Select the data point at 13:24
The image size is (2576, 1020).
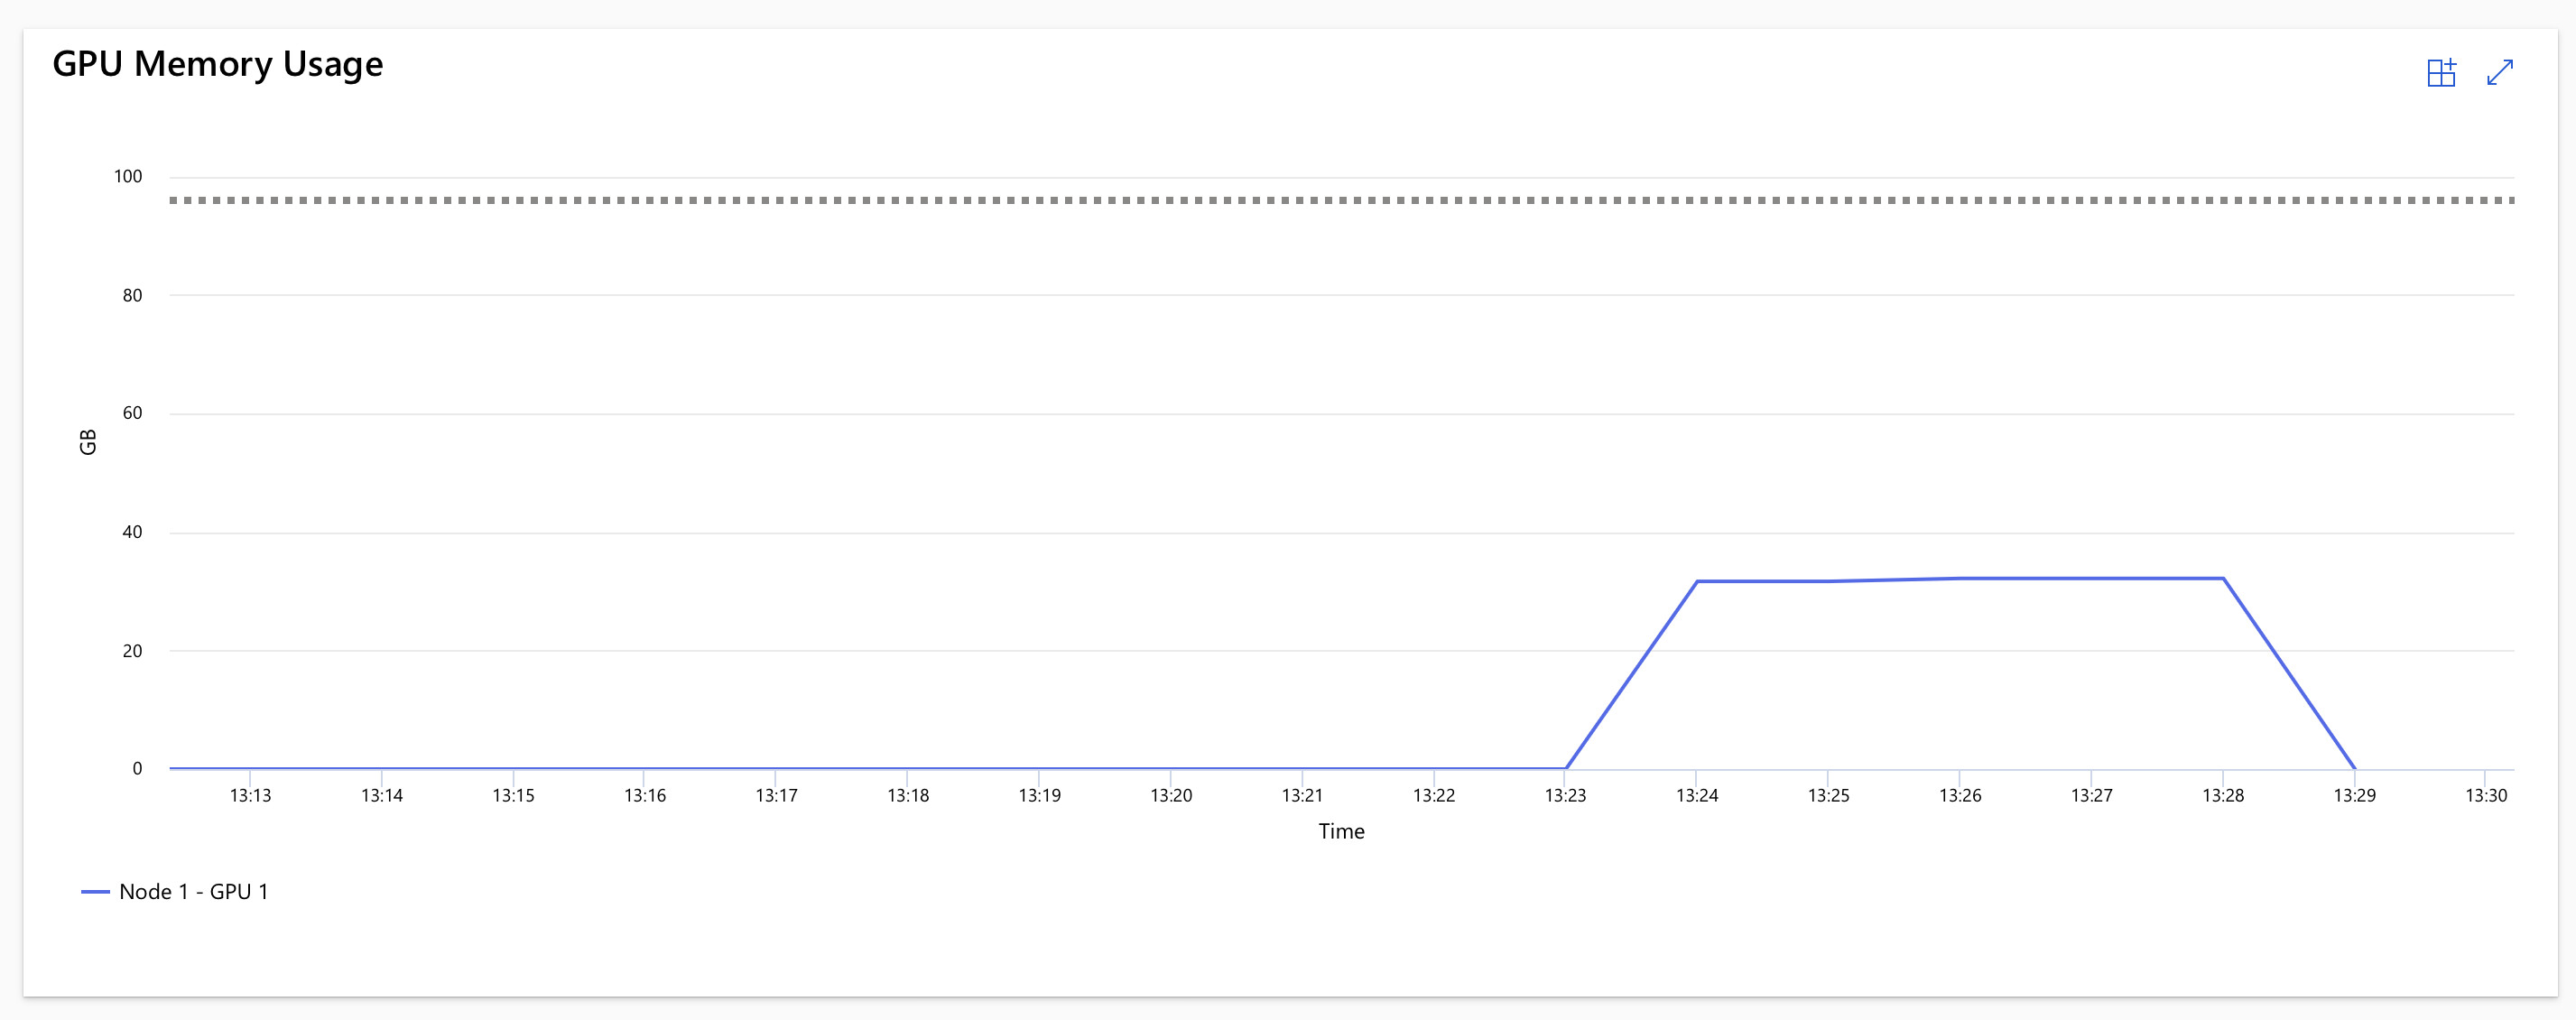(x=1697, y=581)
